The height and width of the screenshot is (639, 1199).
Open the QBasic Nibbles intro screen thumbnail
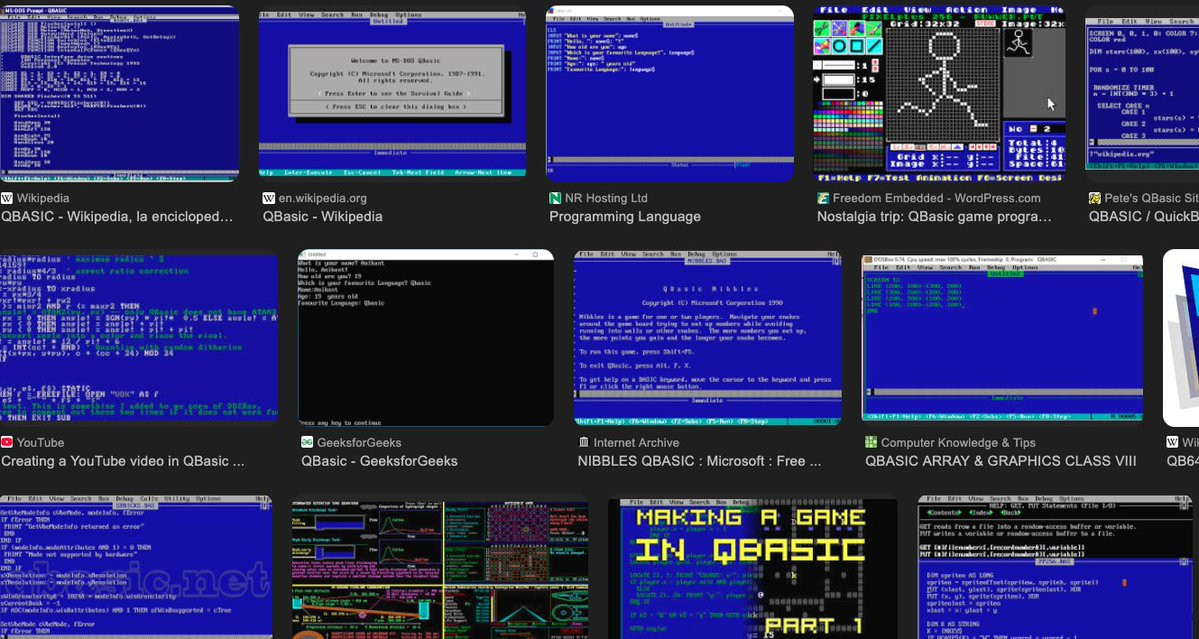pyautogui.click(x=708, y=338)
